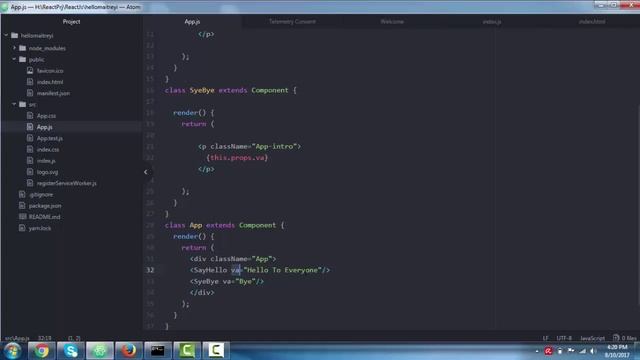The height and width of the screenshot is (360, 640).
Task: Click the "class App extends Component" line
Action: [224, 225]
